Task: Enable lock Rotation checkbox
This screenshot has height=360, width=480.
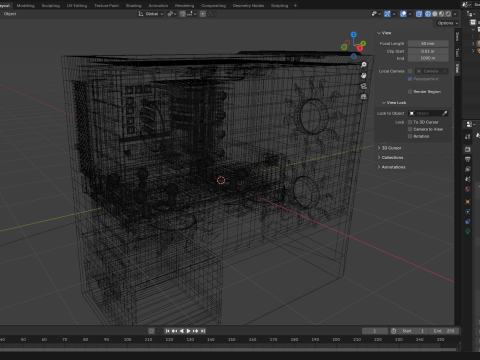Action: pos(410,136)
